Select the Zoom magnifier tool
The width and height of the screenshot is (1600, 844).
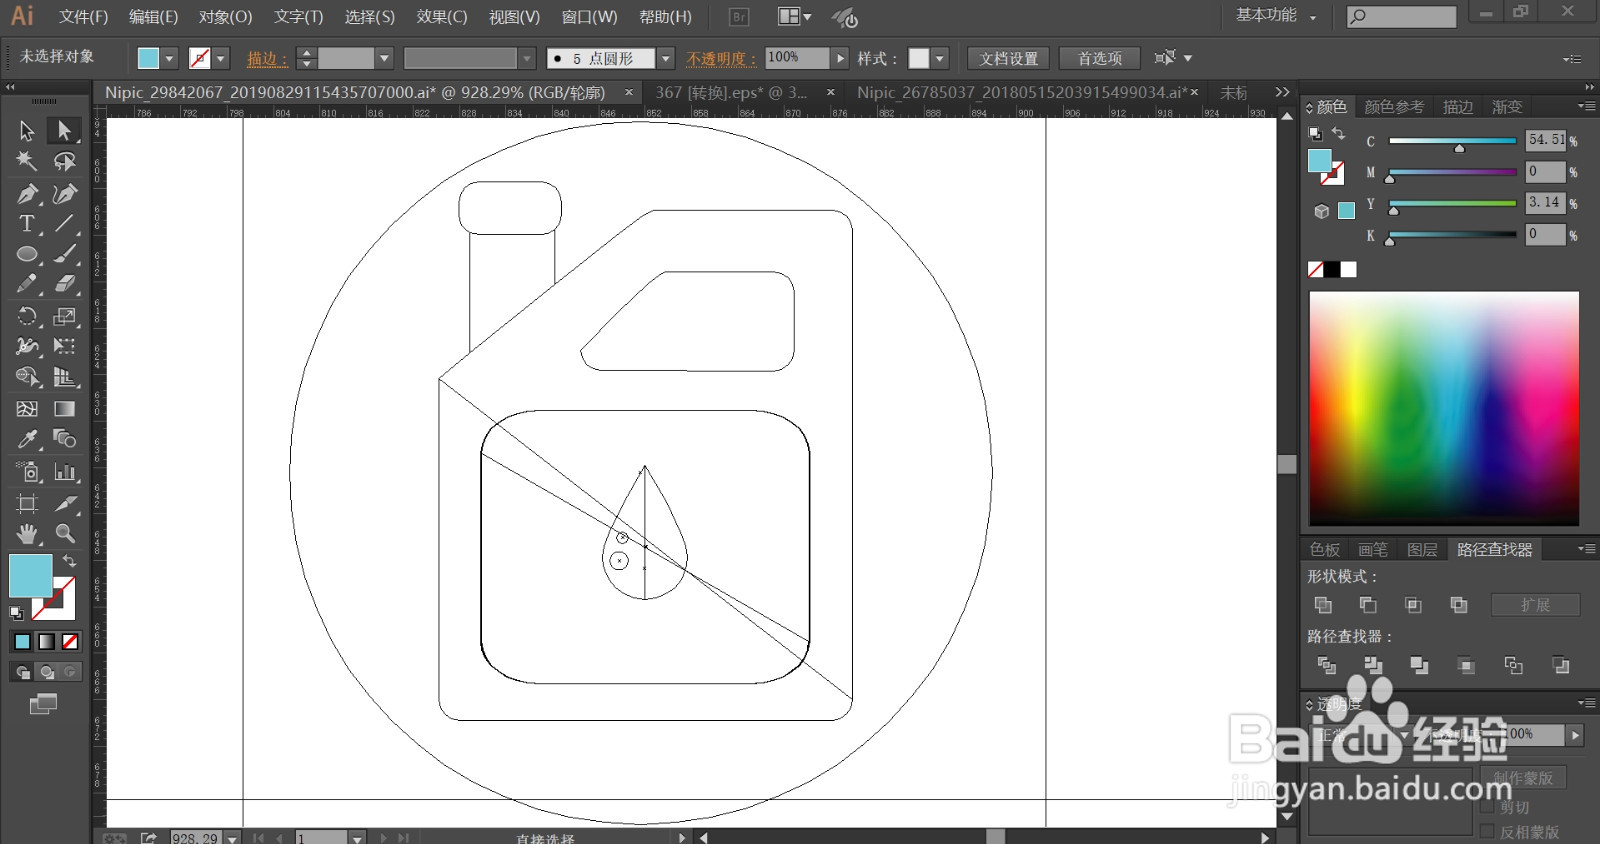(x=64, y=533)
